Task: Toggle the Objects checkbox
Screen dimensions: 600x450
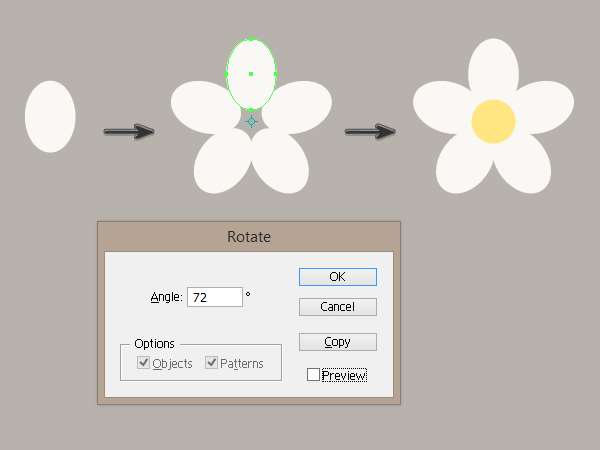Action: point(143,362)
